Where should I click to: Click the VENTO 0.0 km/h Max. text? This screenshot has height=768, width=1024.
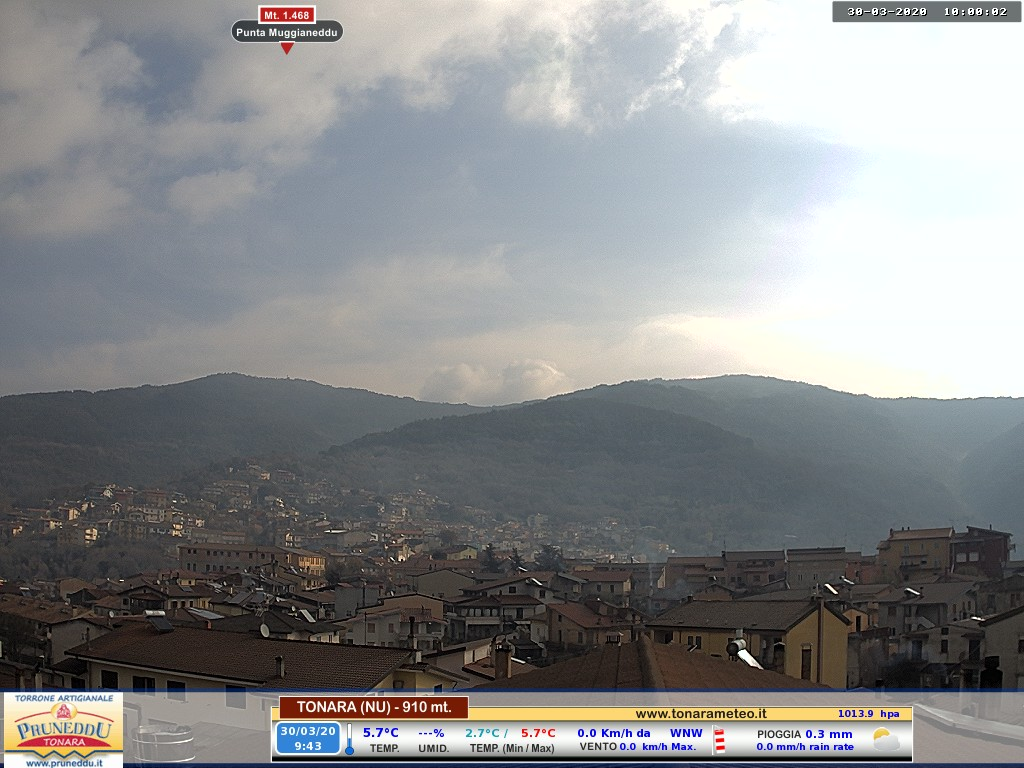(x=638, y=746)
